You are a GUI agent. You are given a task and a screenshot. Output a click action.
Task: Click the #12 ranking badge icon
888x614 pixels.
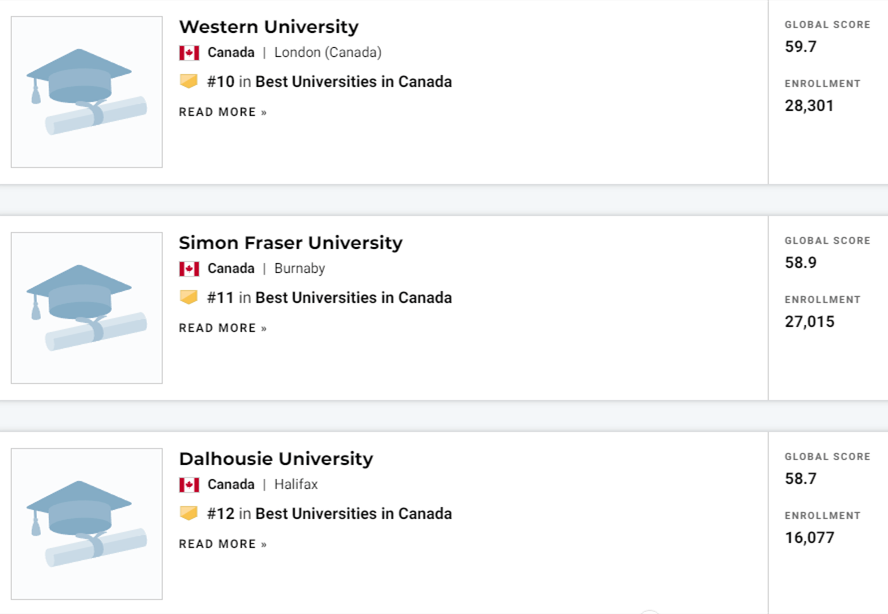tap(188, 514)
